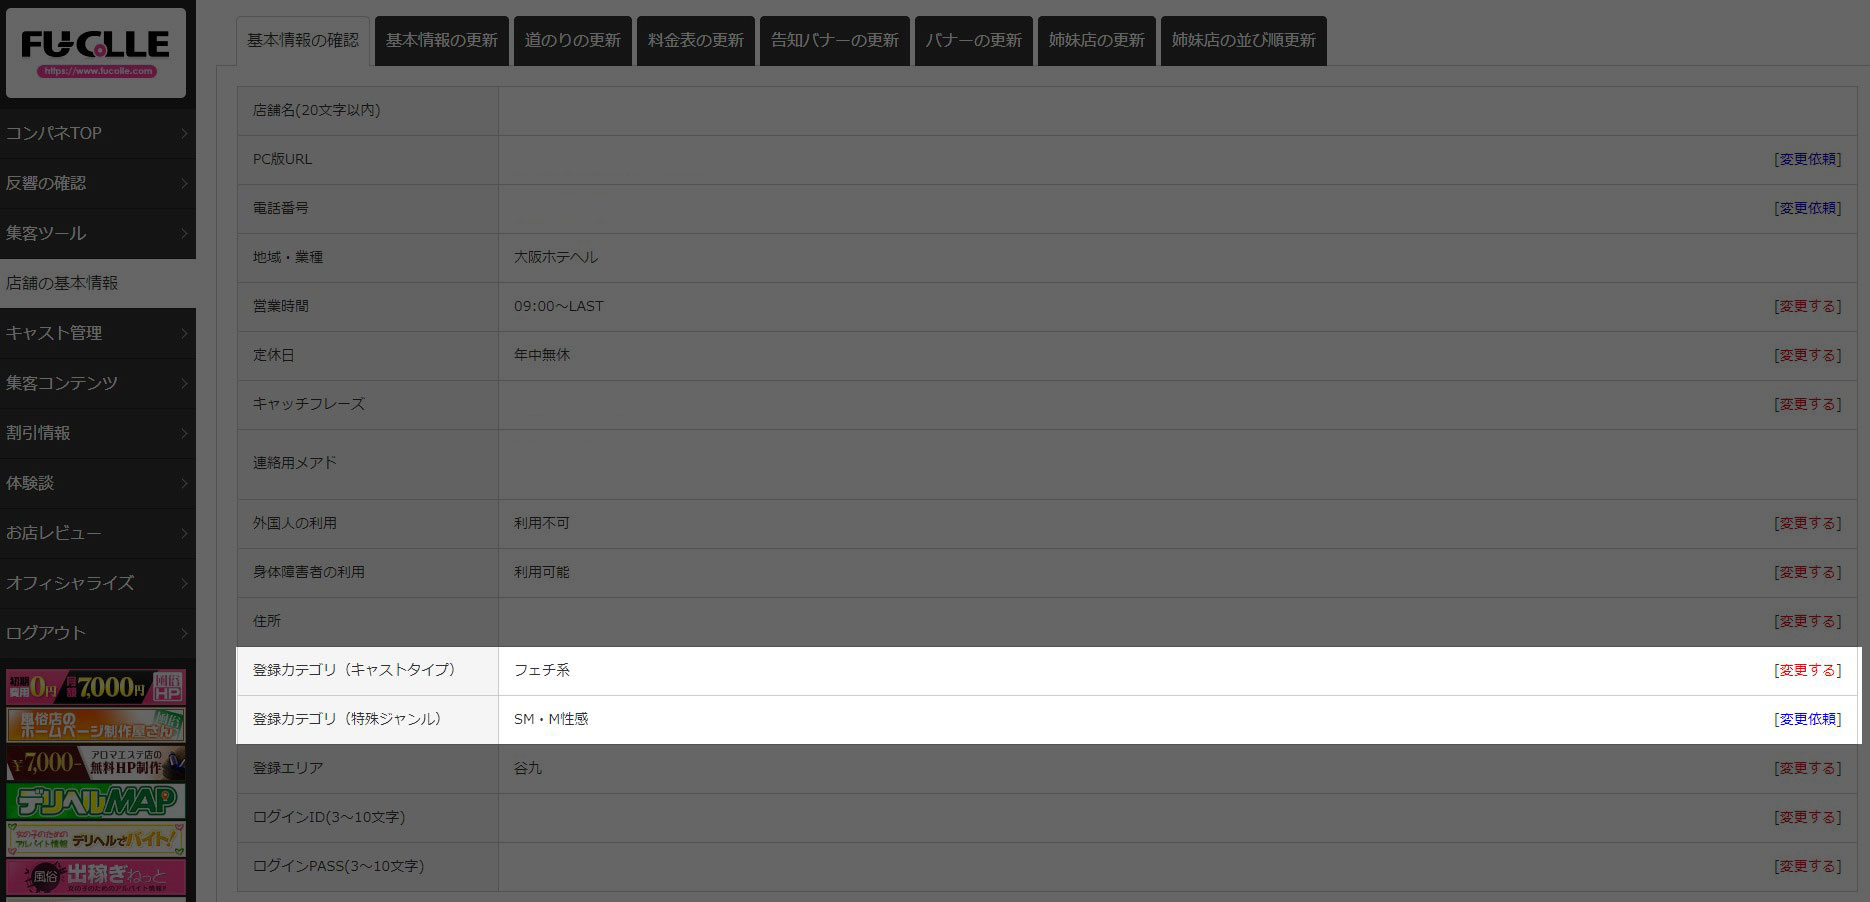Click 変更する for 営業時間
This screenshot has height=902, width=1870.
click(1807, 306)
